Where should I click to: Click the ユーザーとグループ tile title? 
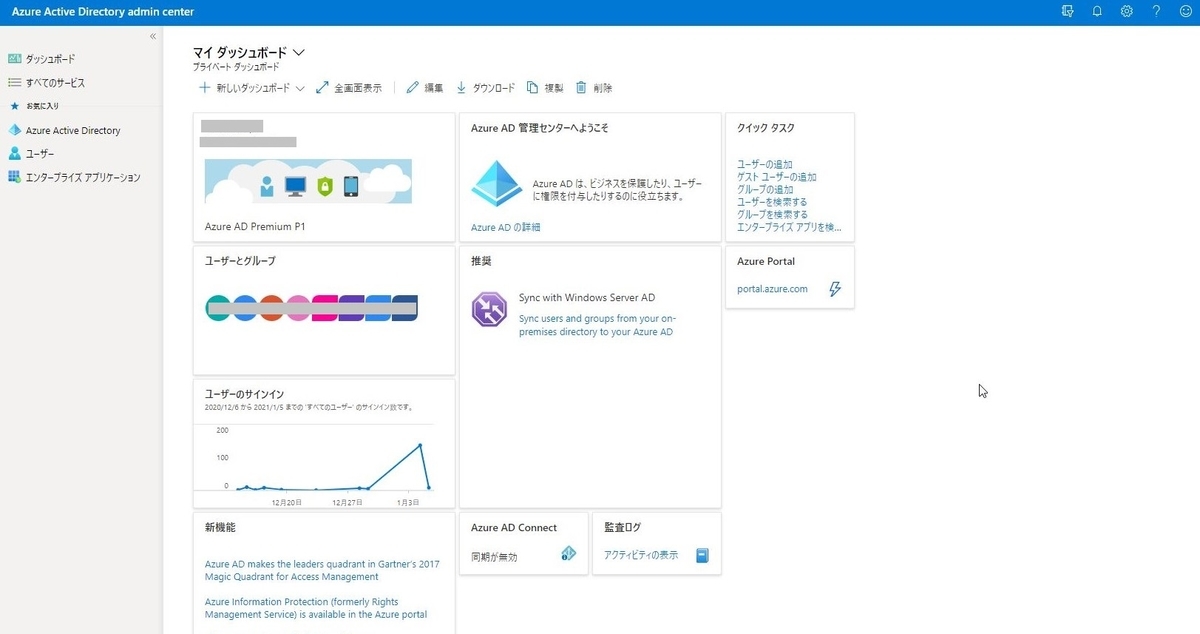[240, 260]
